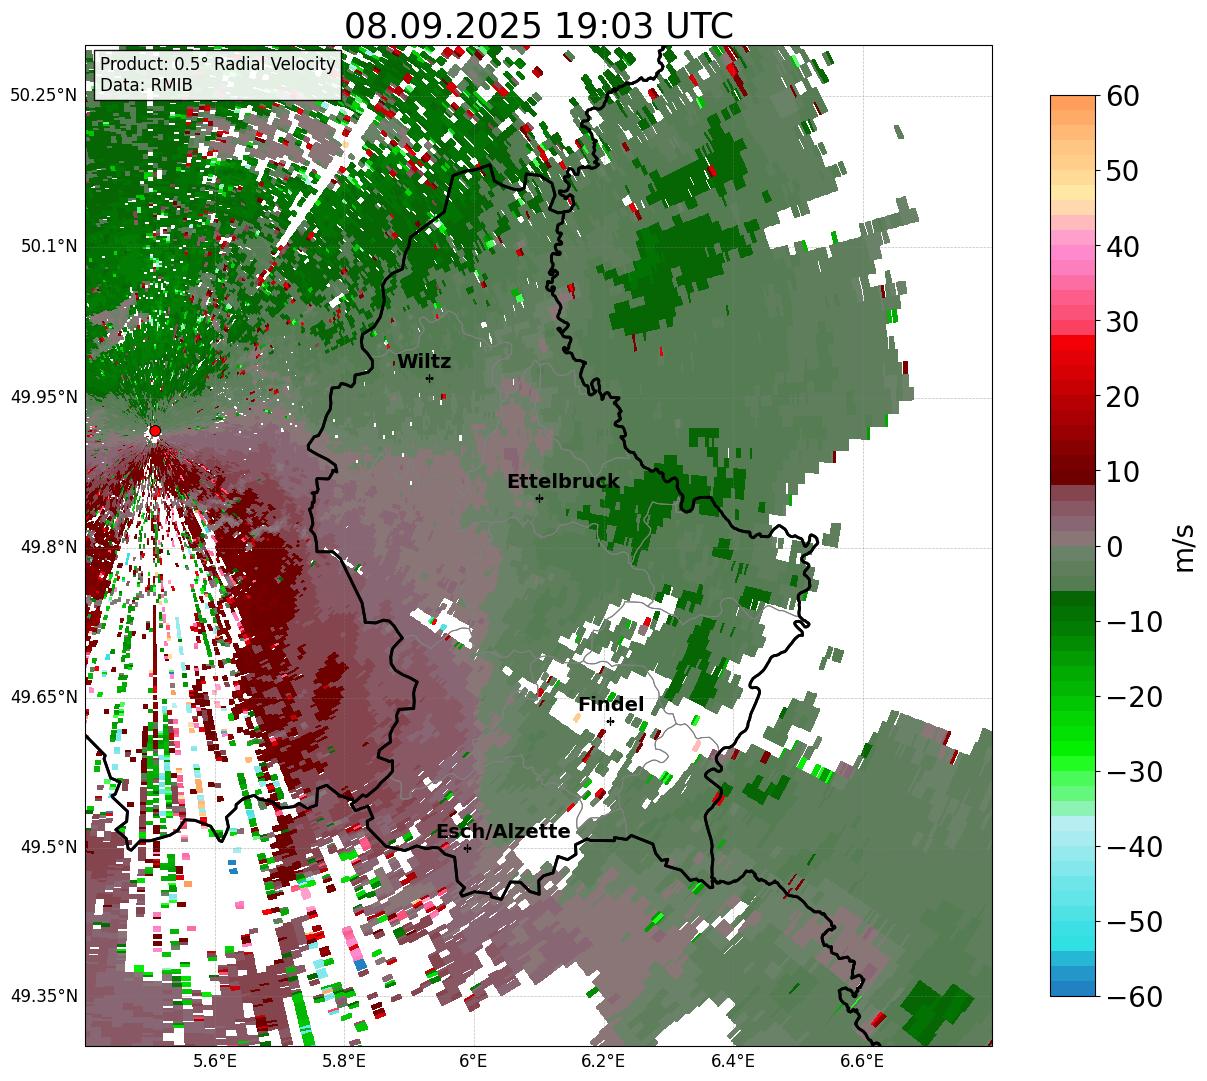
Task: Click the Findel location label
Action: (611, 705)
